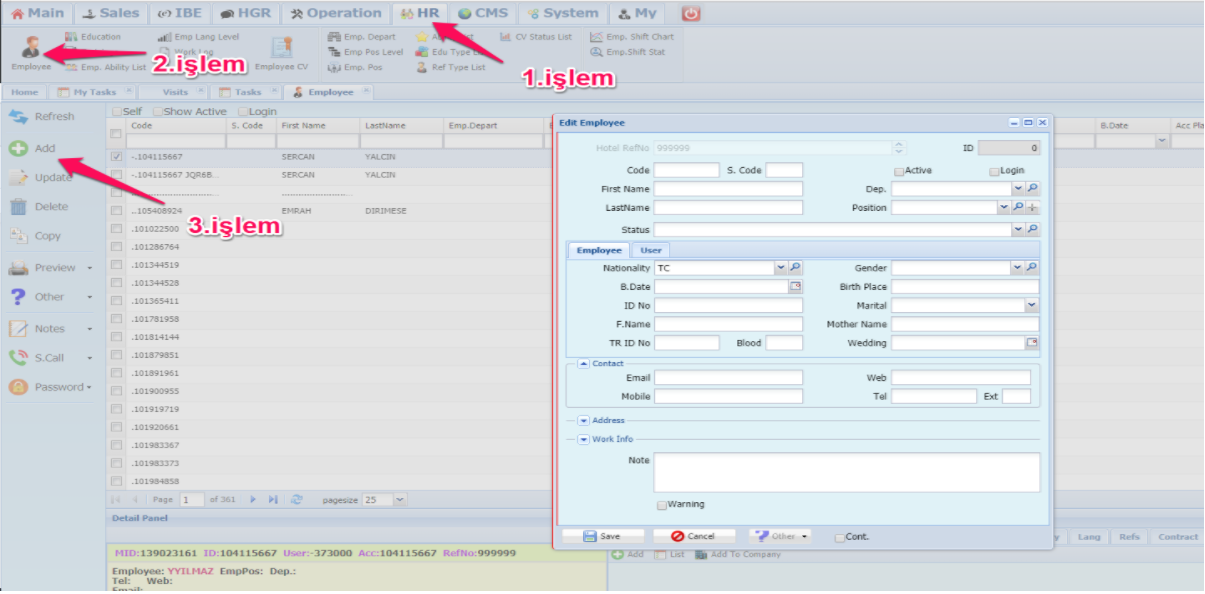Click the plus icon beside Position
The image size is (1205, 594).
[x=1033, y=208]
